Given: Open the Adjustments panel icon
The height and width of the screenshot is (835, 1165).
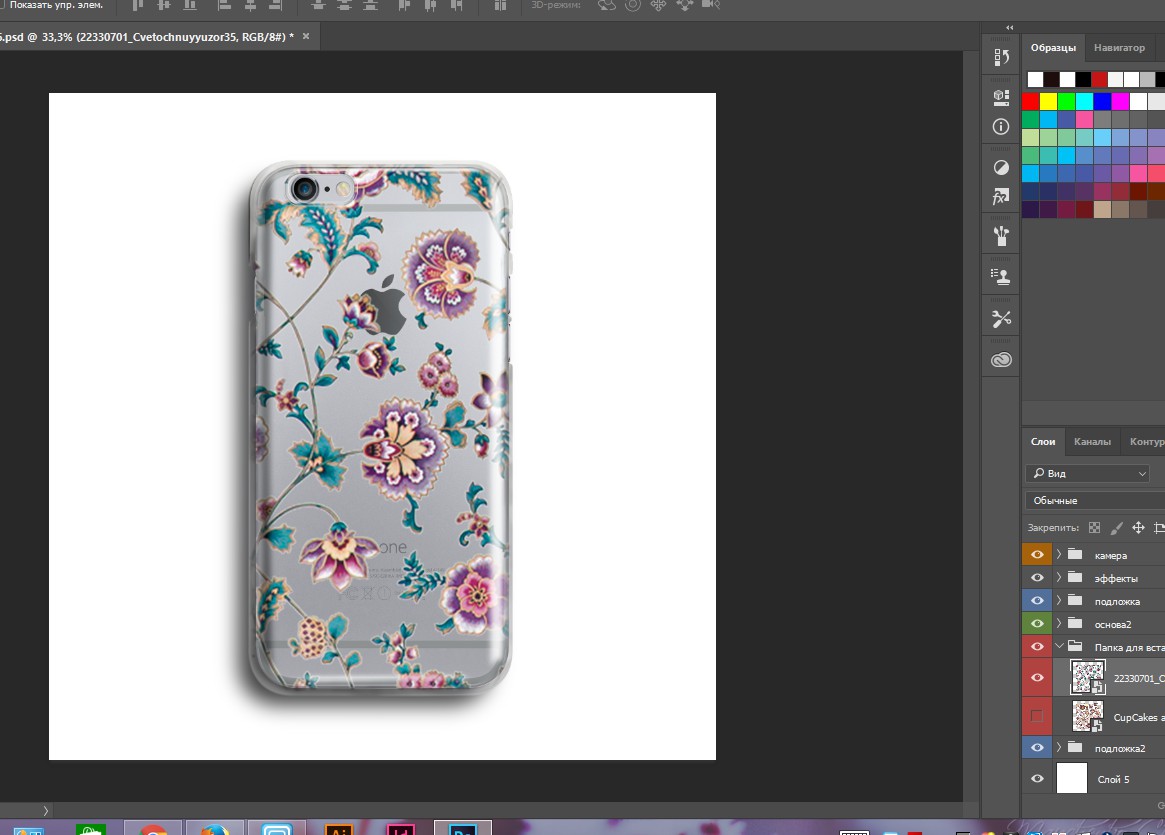Looking at the screenshot, I should tap(1001, 167).
